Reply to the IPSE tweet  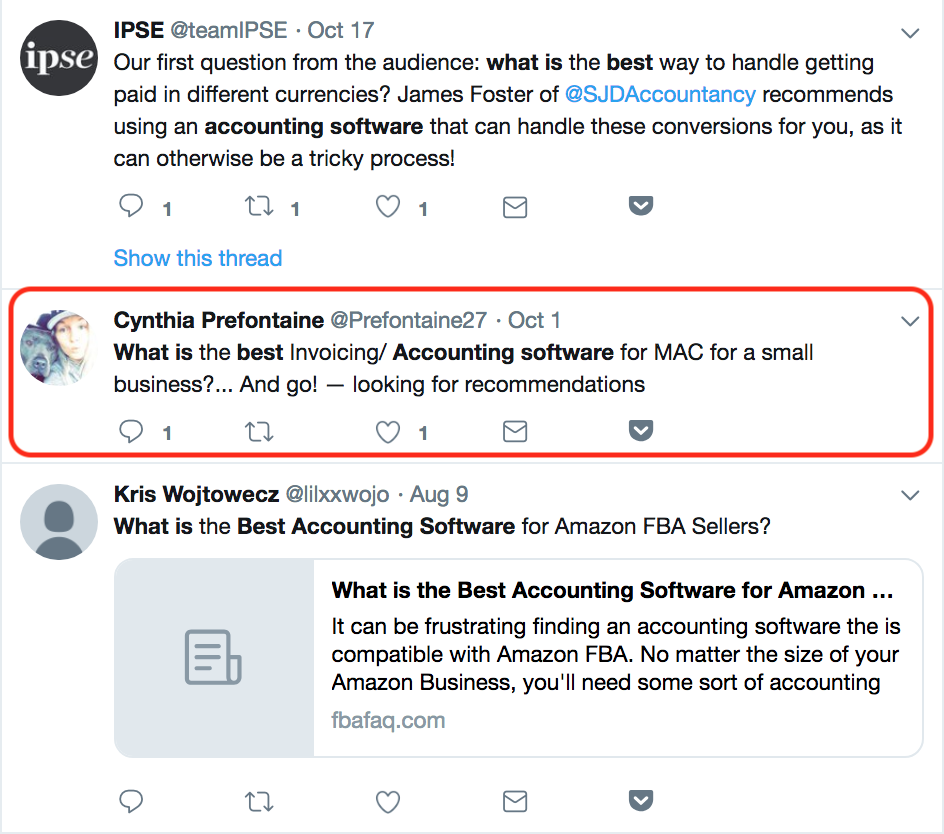point(132,207)
